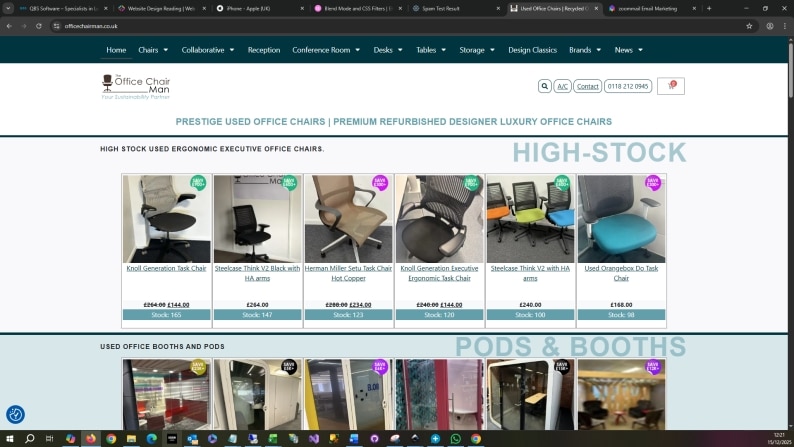Switch to the iPhone - Apple (UK) tab
Screen dimensions: 794x447
[x=255, y=8]
